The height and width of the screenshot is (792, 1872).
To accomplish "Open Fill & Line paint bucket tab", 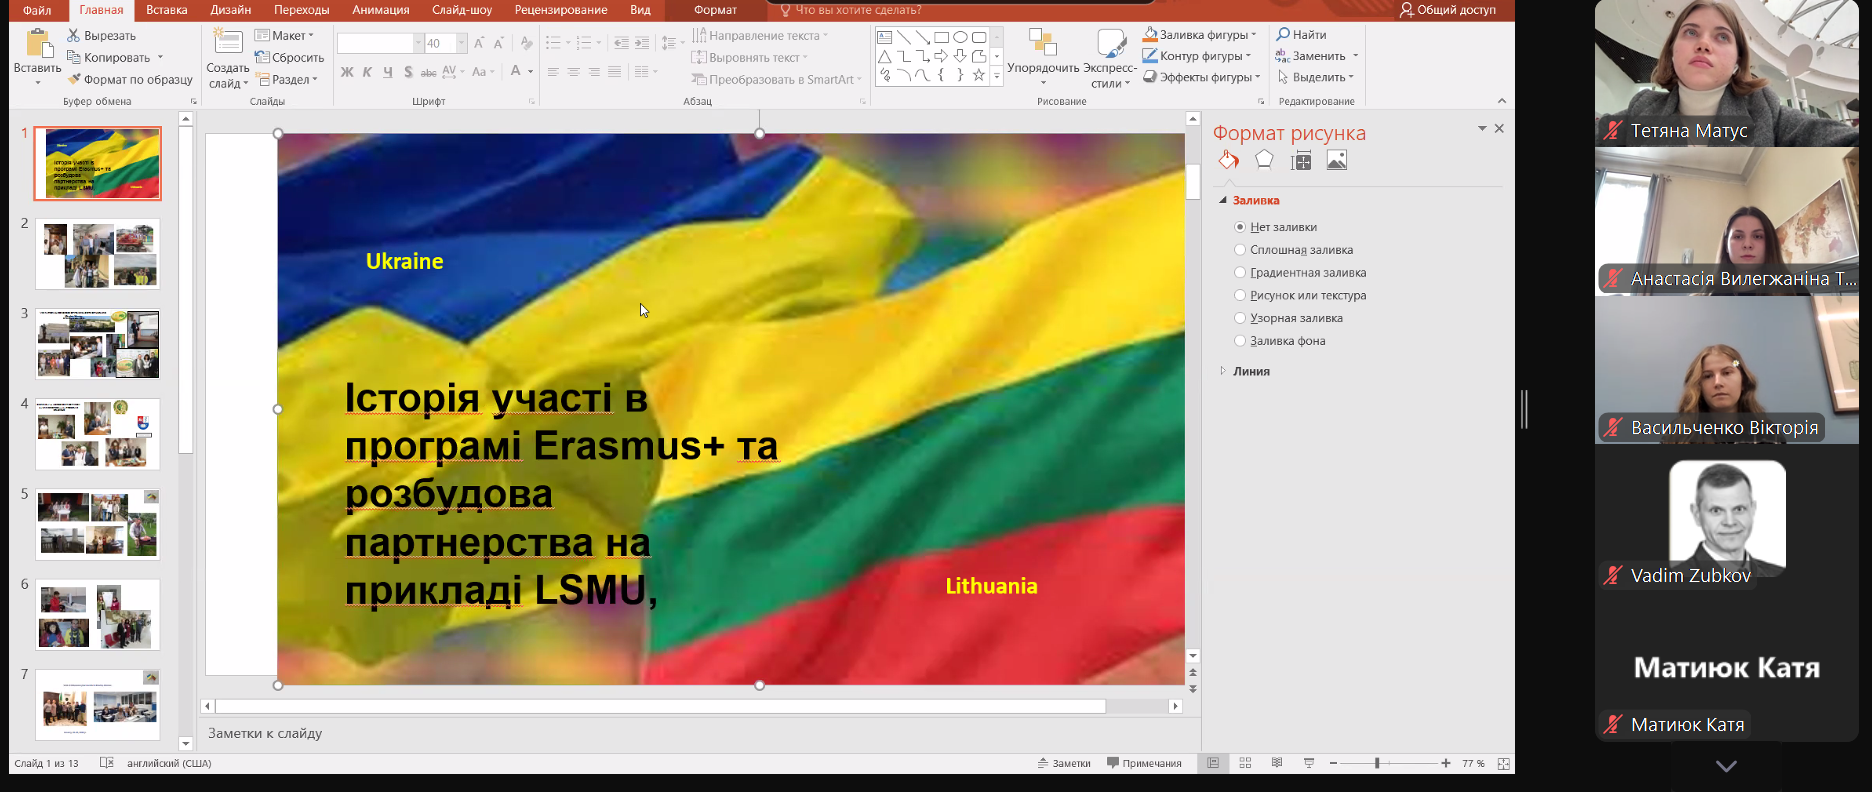I will [1228, 160].
